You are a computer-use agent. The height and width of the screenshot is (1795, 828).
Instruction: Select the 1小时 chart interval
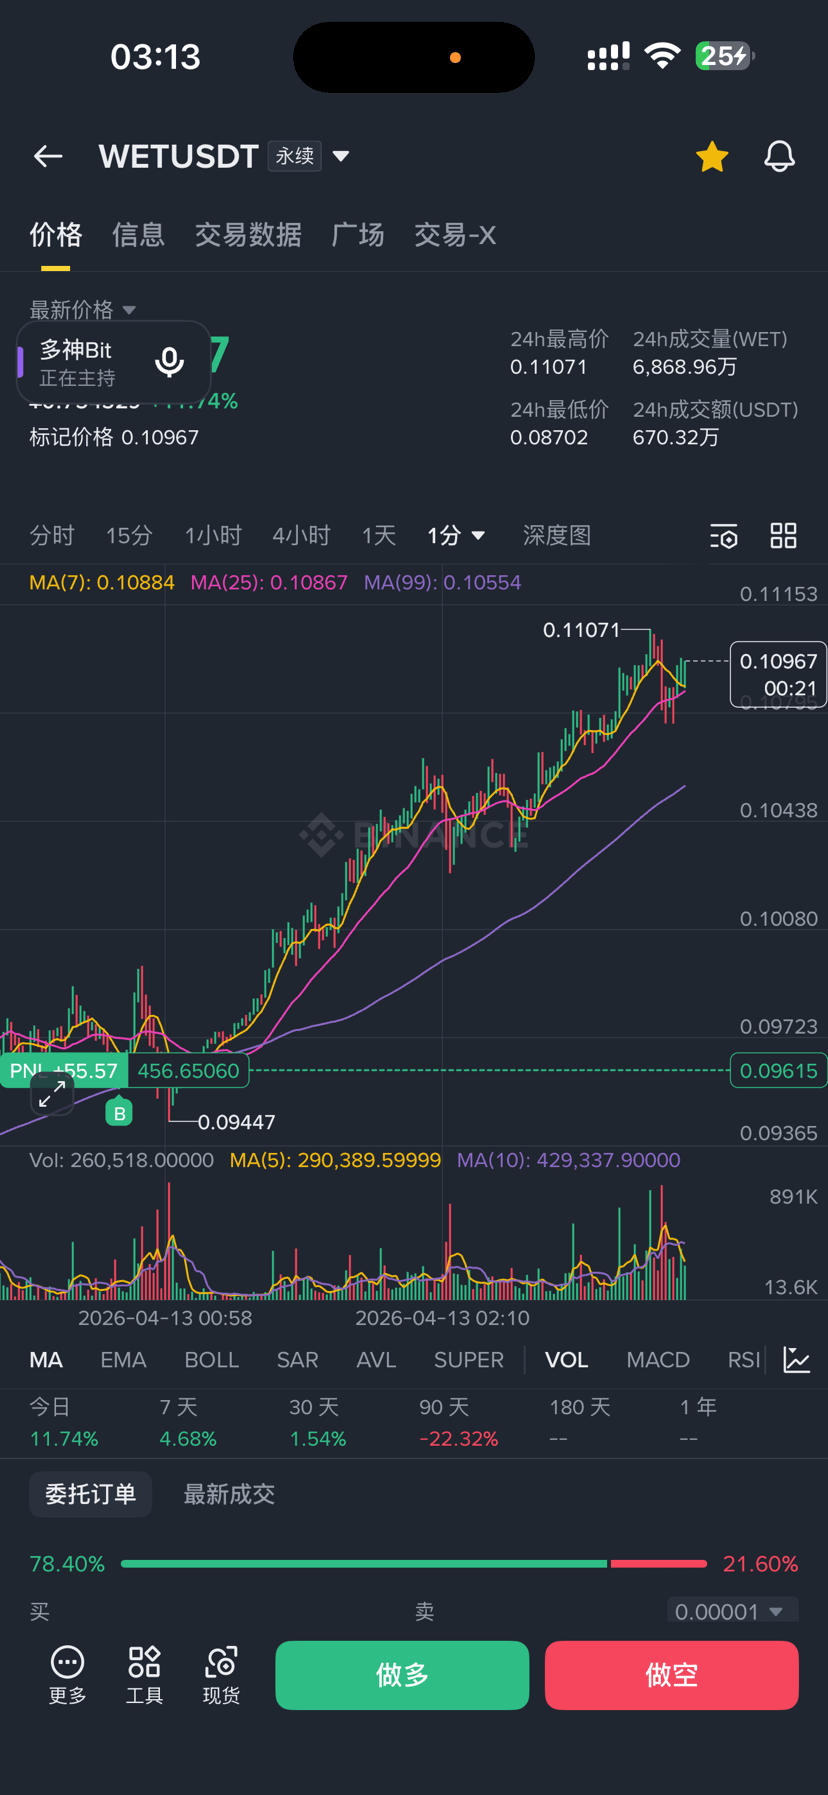[x=213, y=536]
